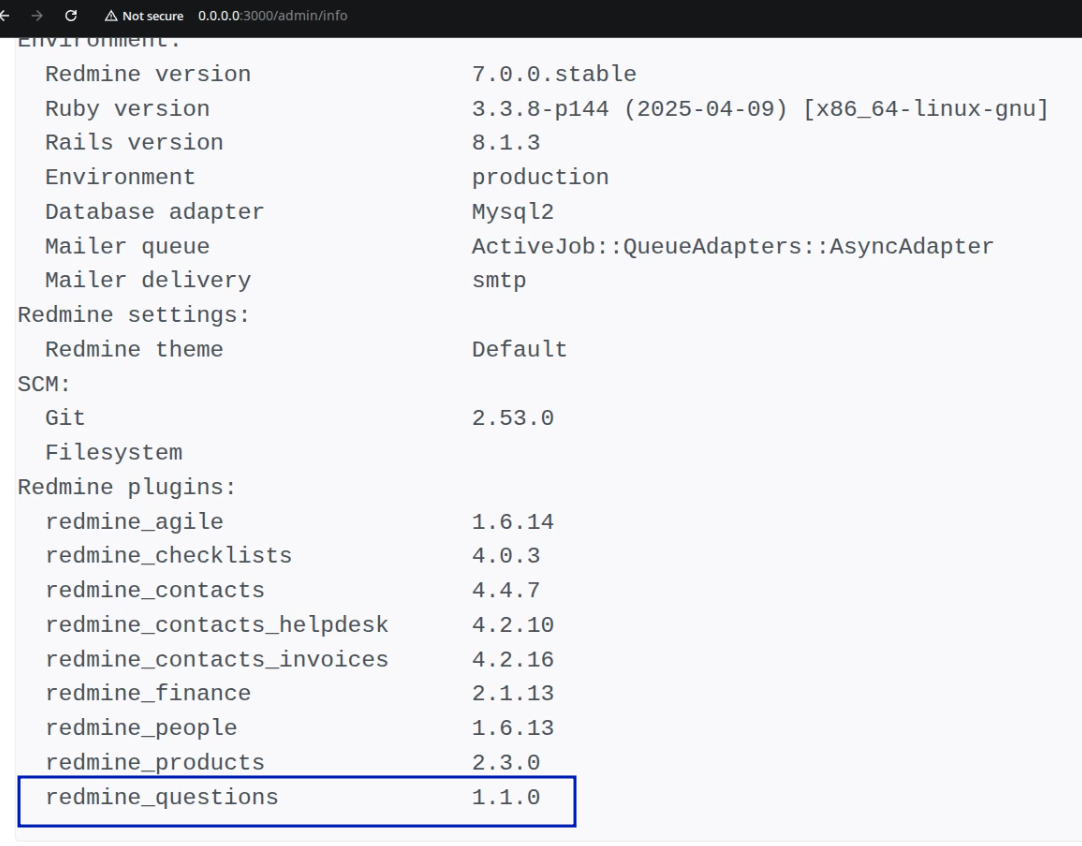Click the Environment row label
This screenshot has width=1082, height=846.
click(x=120, y=177)
